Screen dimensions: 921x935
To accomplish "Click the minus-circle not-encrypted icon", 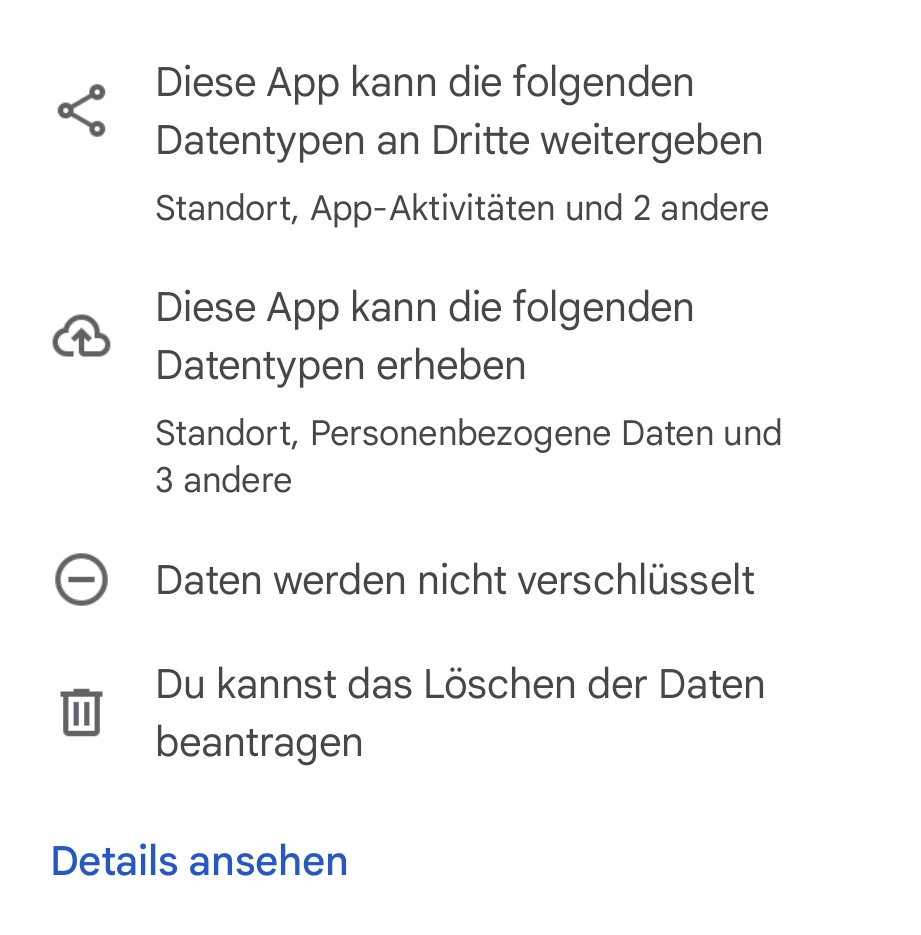I will click(x=81, y=581).
